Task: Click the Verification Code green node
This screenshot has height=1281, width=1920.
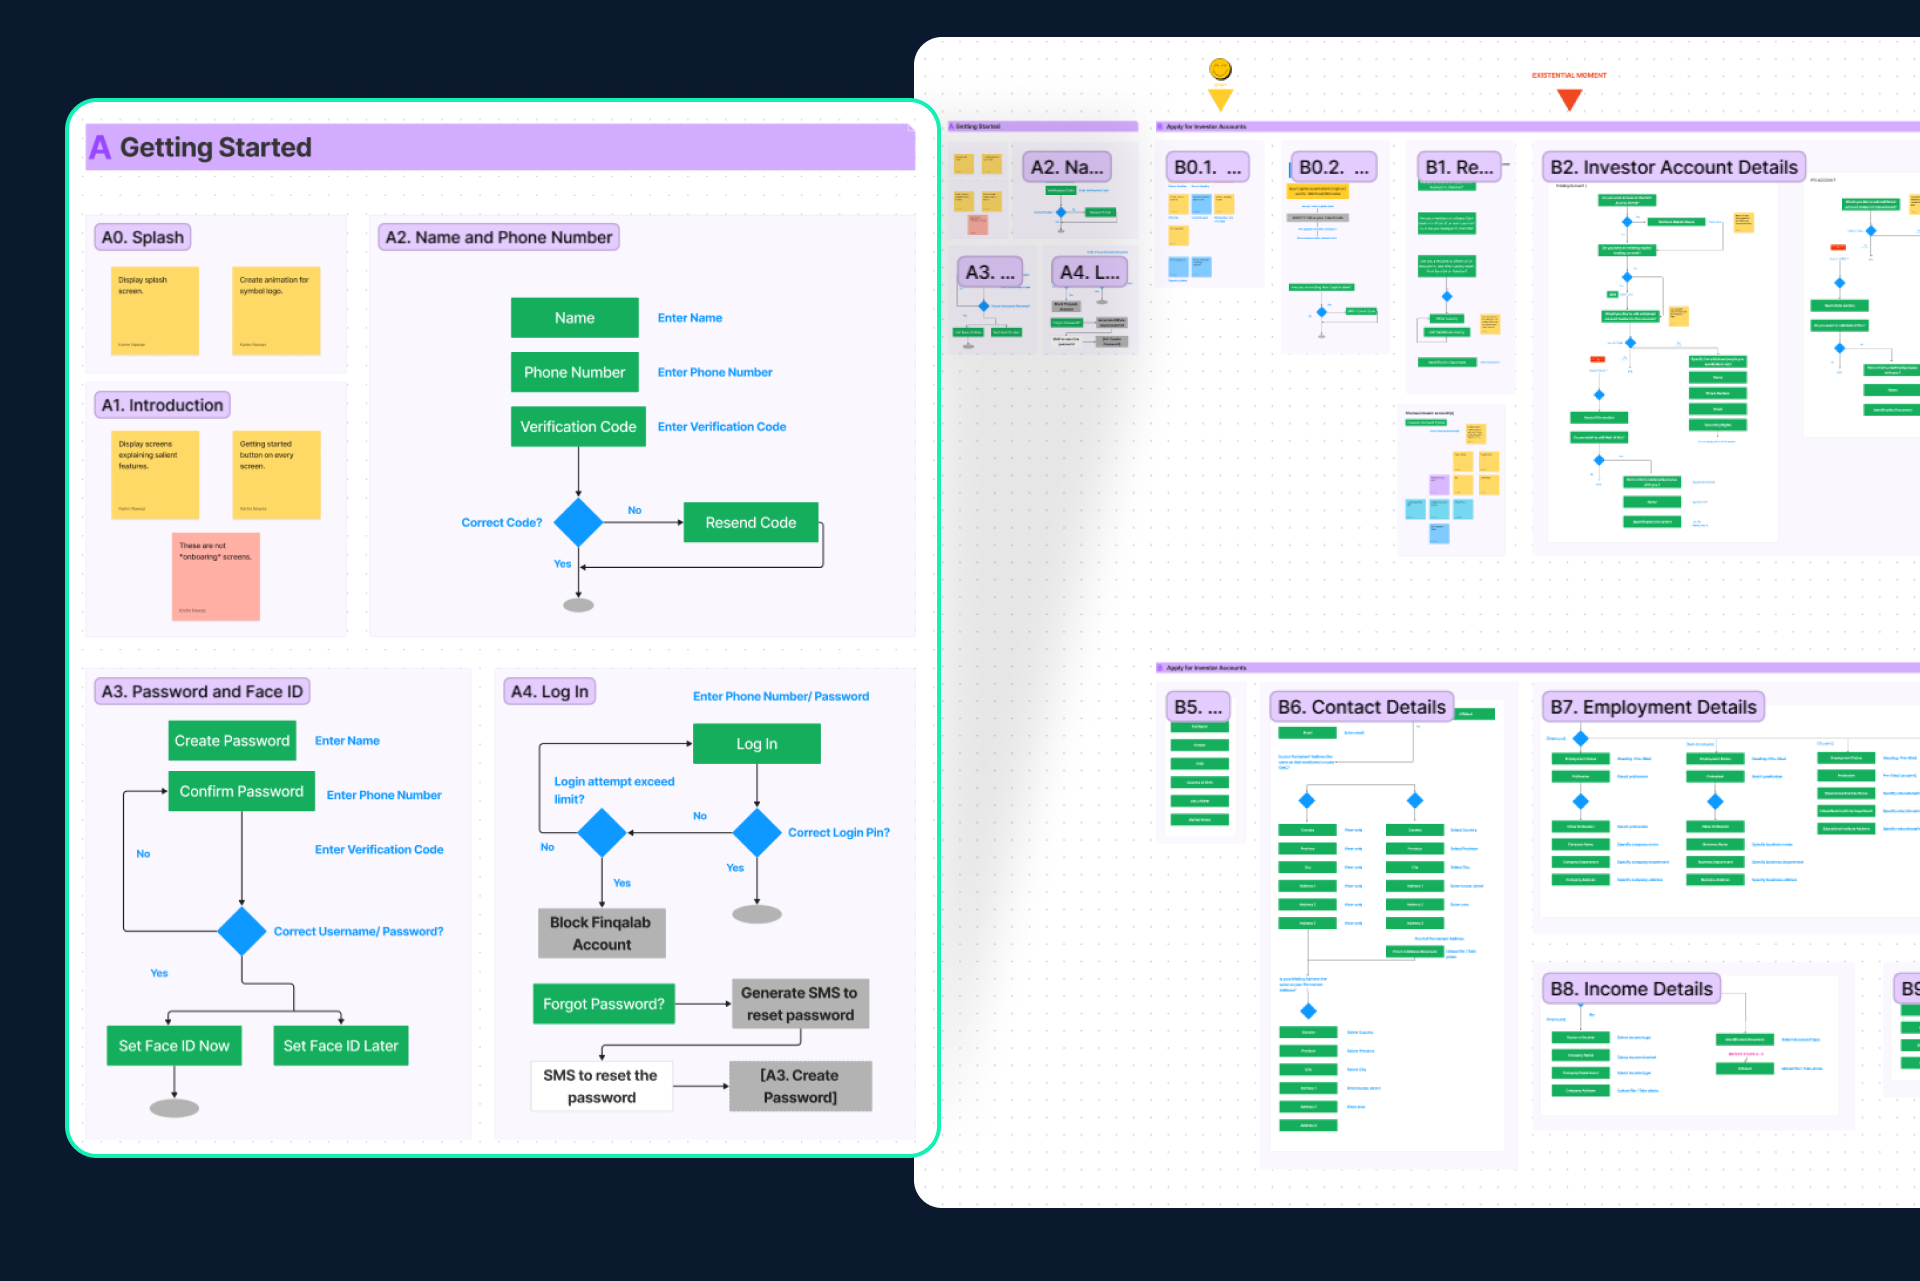Action: (x=578, y=427)
